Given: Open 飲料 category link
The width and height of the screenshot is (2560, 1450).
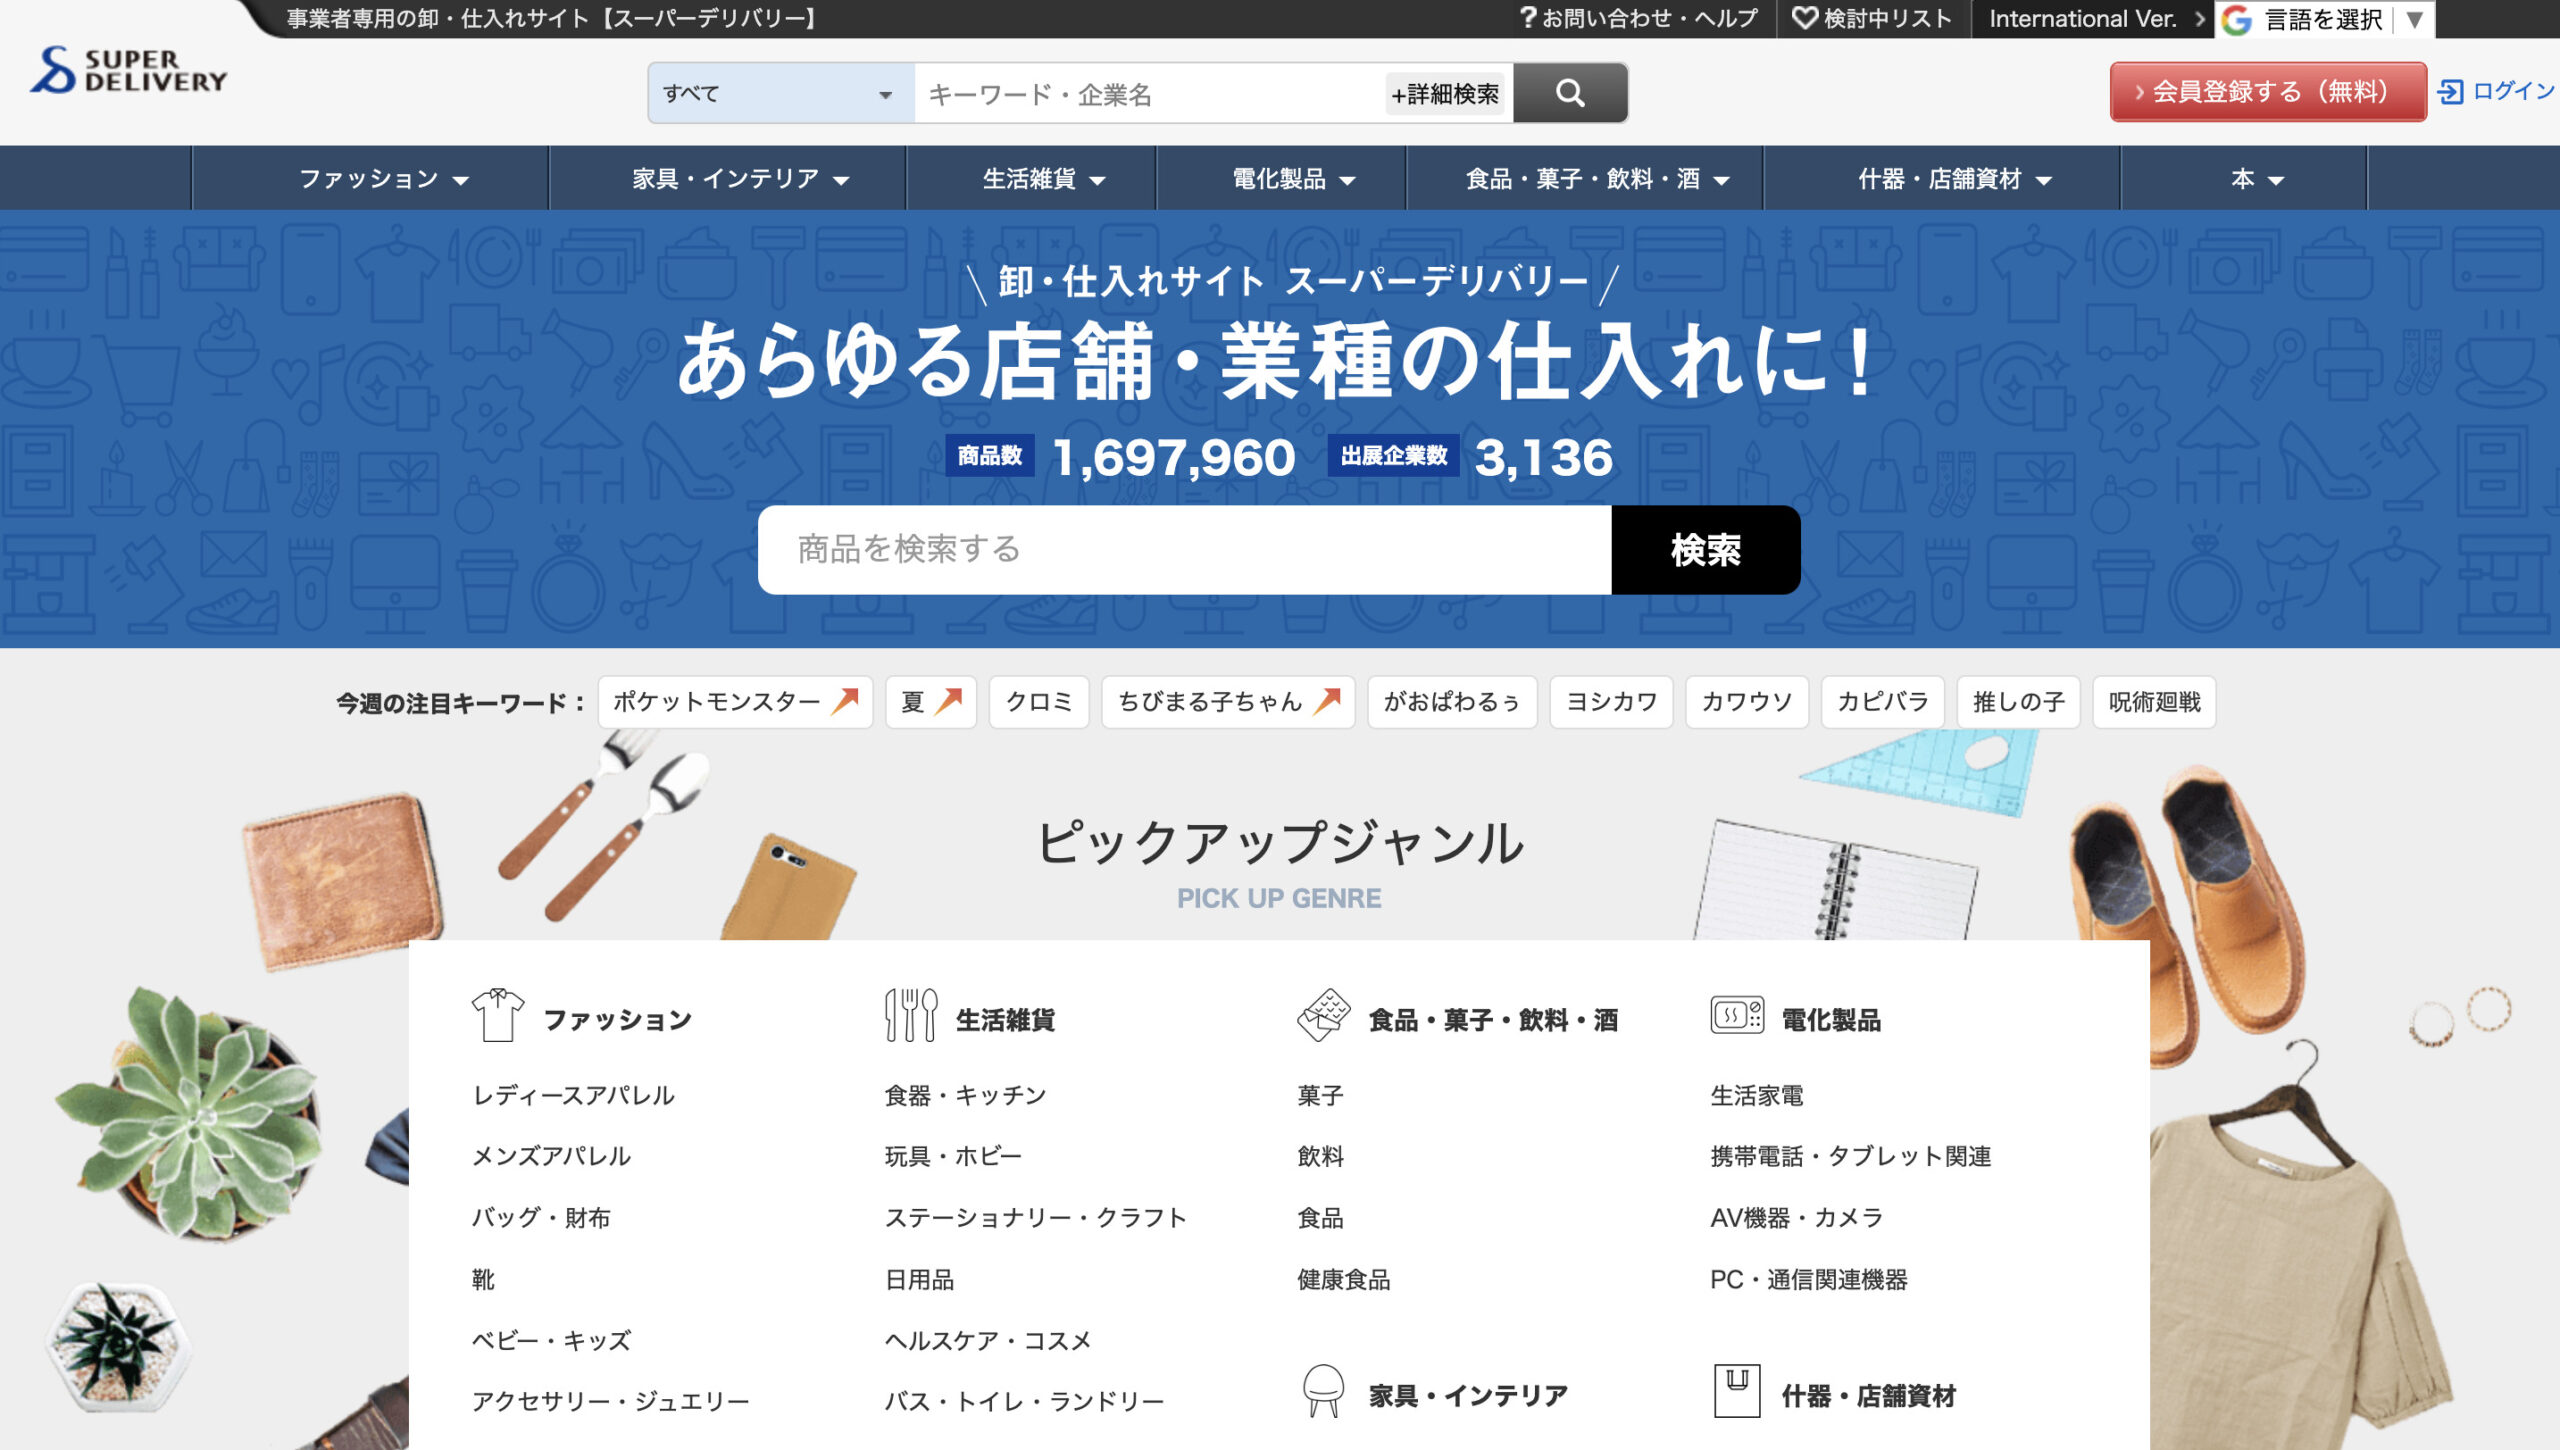Looking at the screenshot, I should (x=1321, y=1156).
